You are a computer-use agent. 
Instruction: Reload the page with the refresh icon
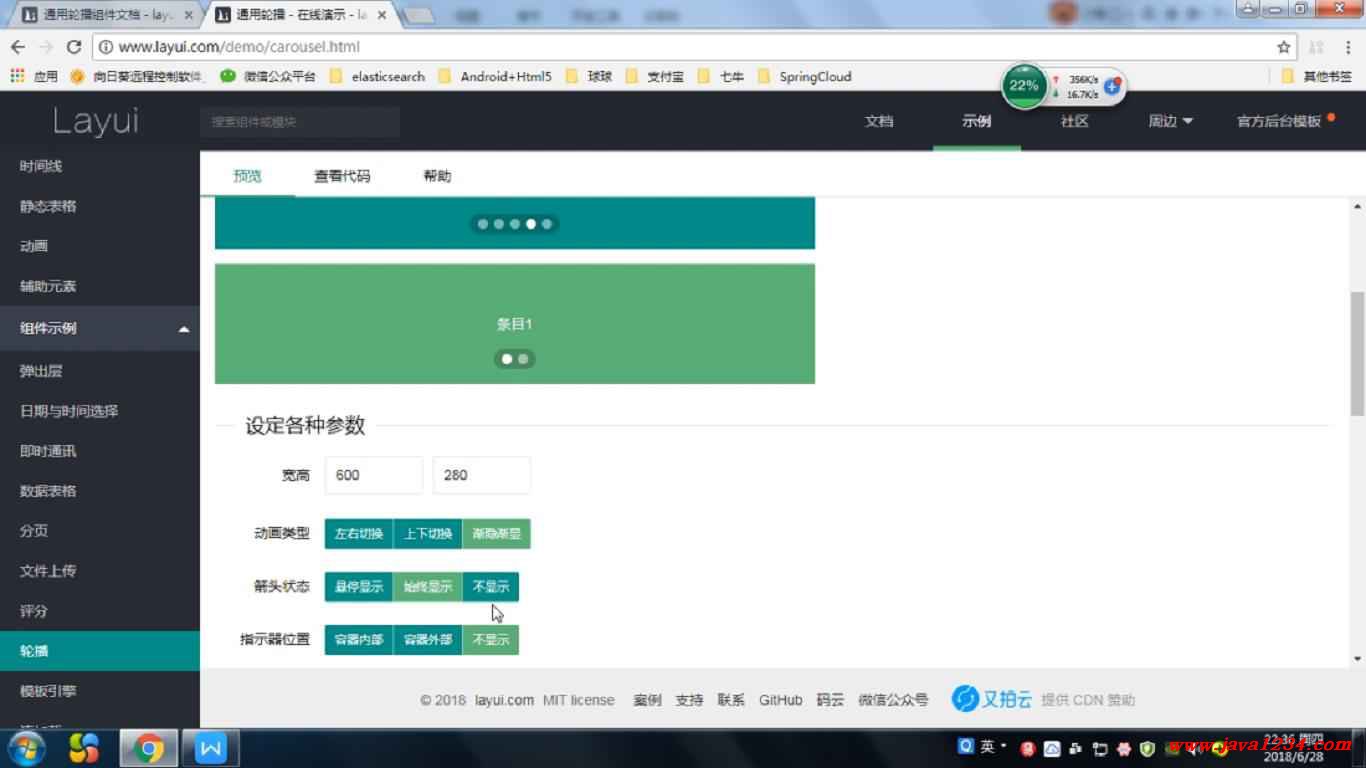[73, 47]
